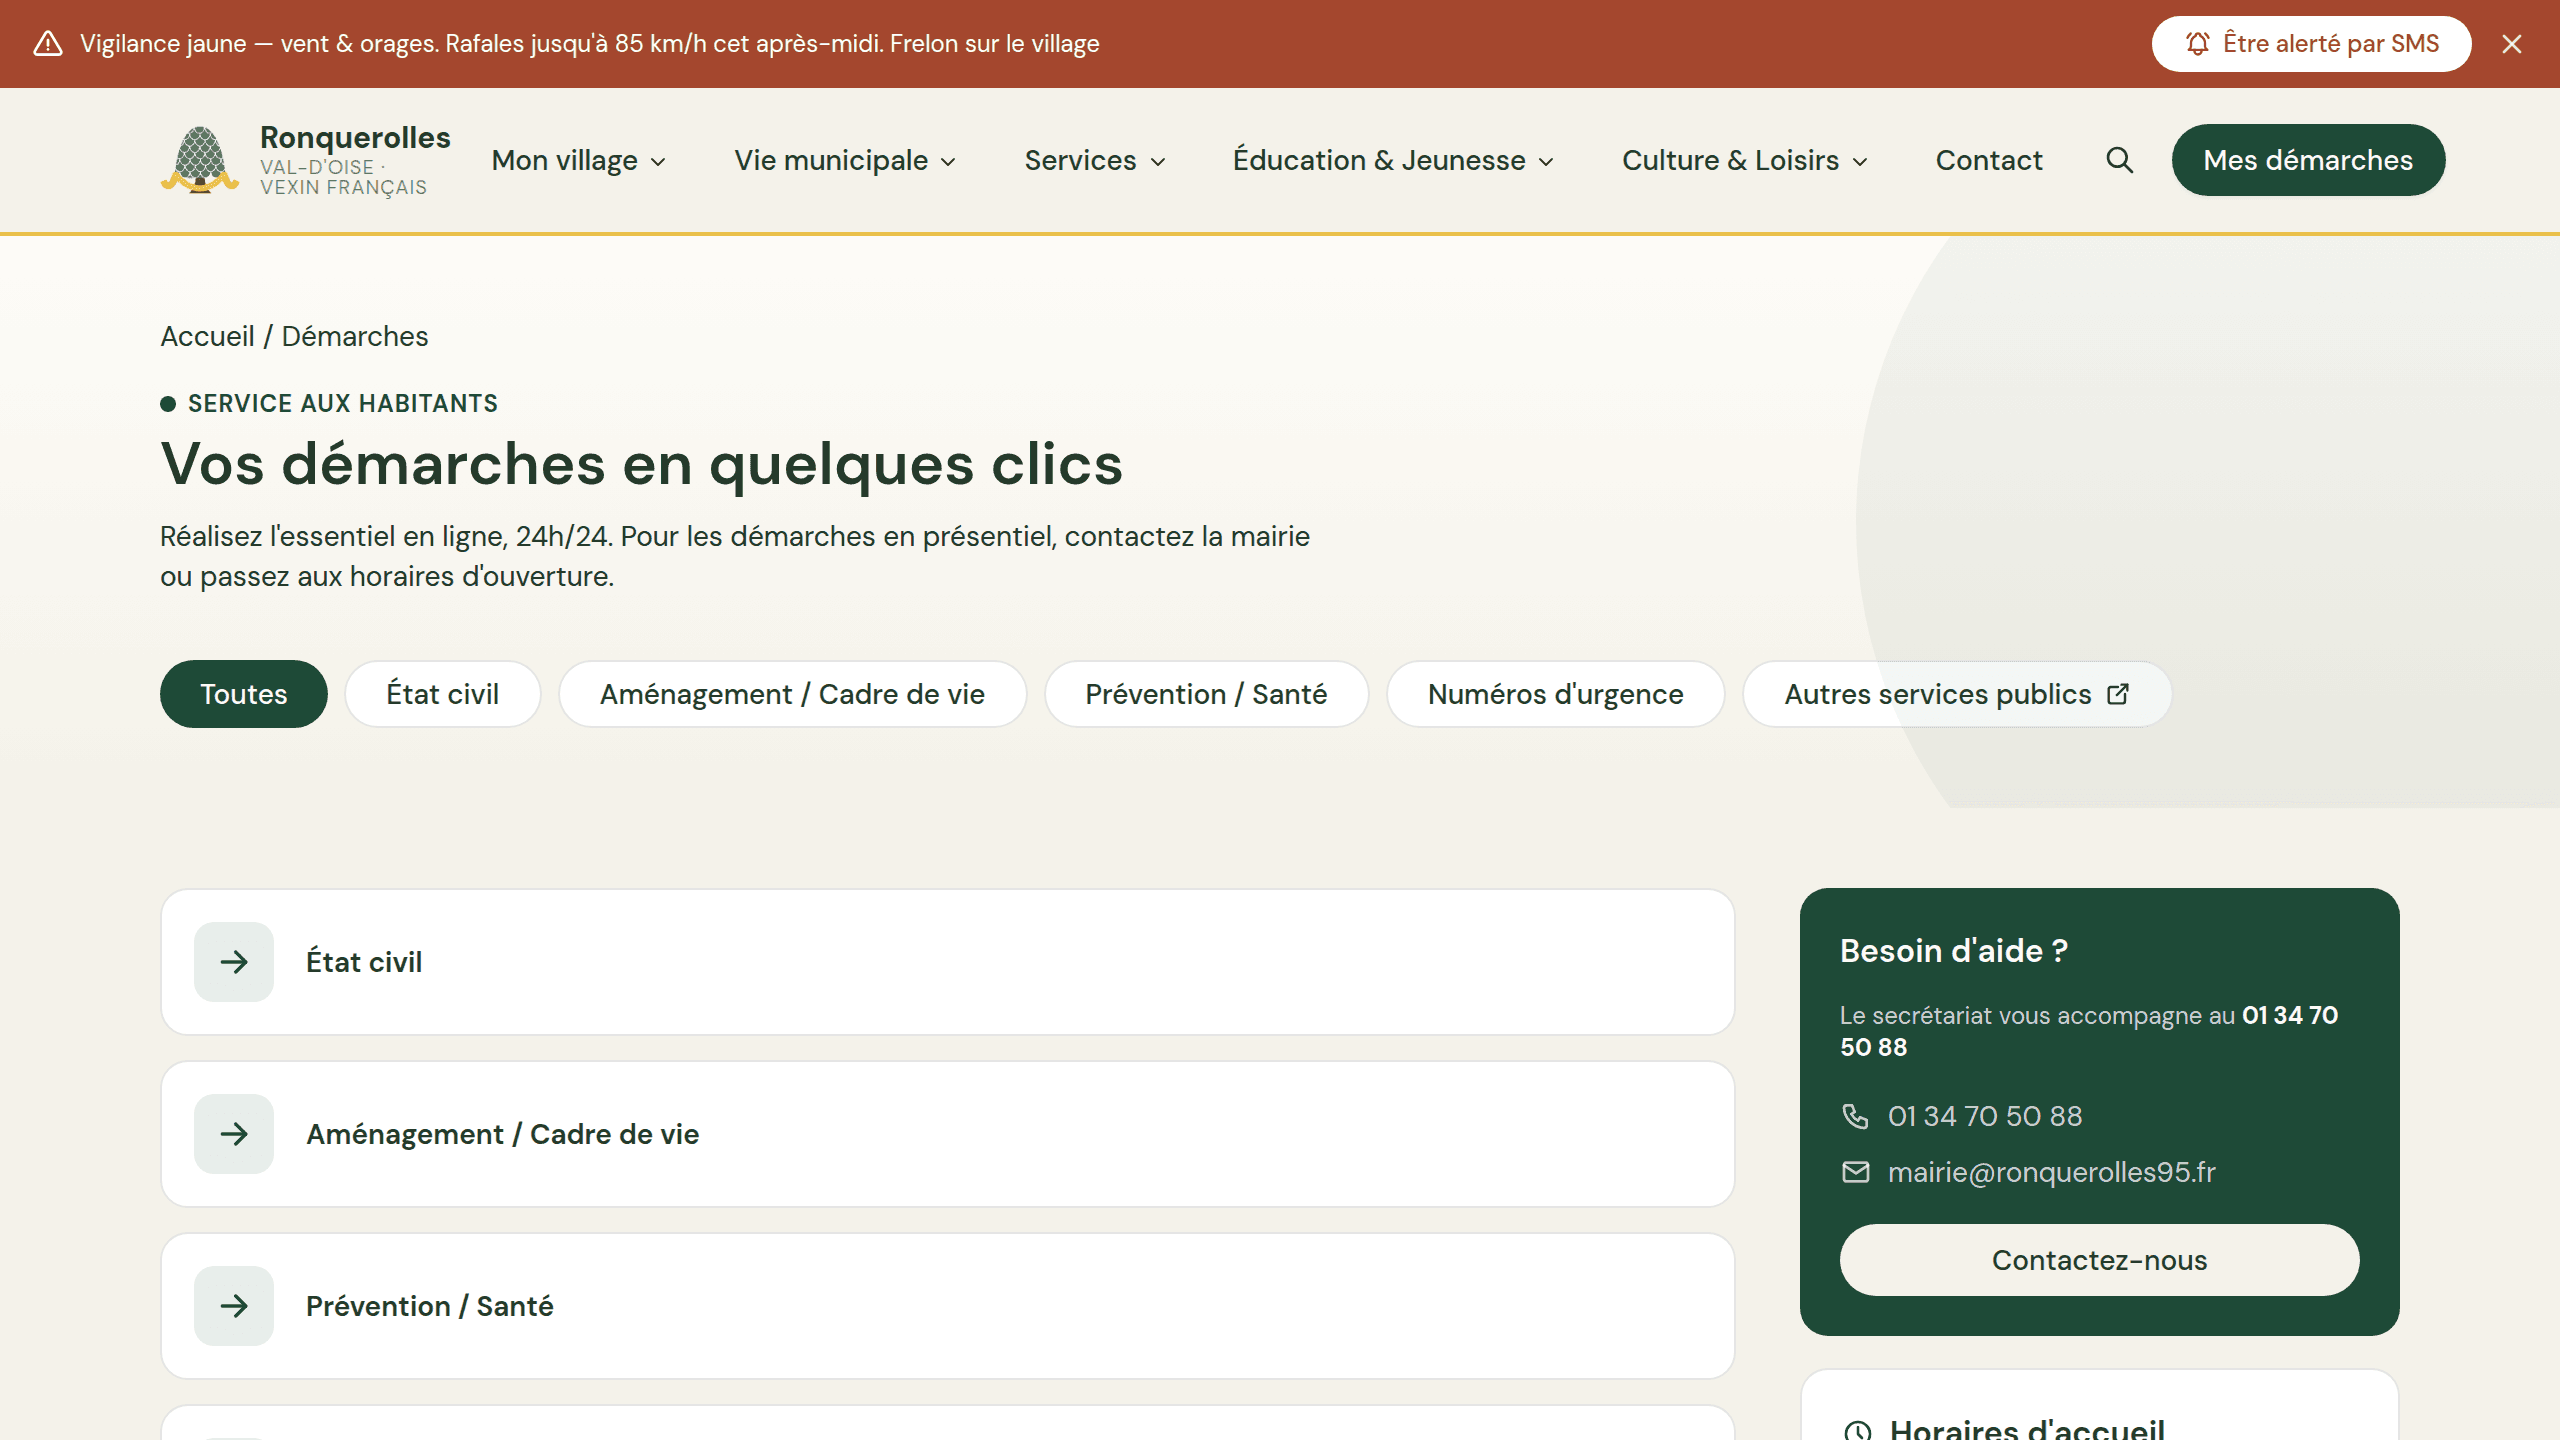2560x1440 pixels.
Task: Open Autres services publics external link
Action: (x=1957, y=694)
